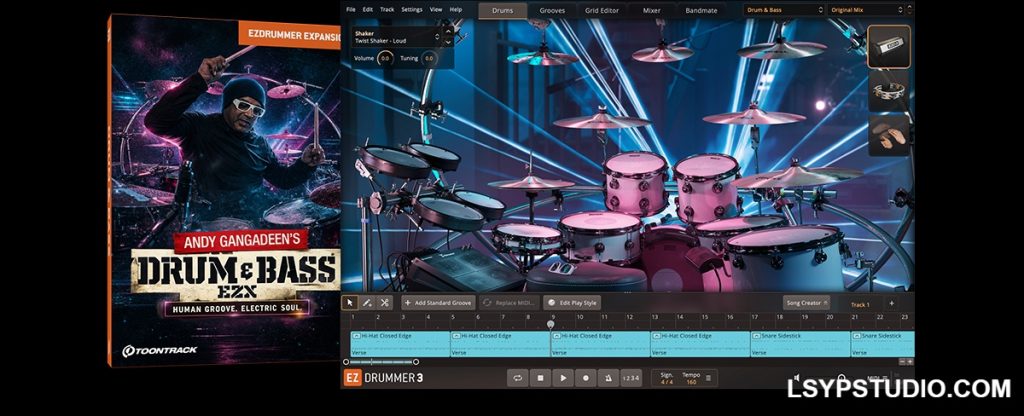Image resolution: width=1024 pixels, height=416 pixels.
Task: Toggle the metronome click
Action: pos(608,377)
